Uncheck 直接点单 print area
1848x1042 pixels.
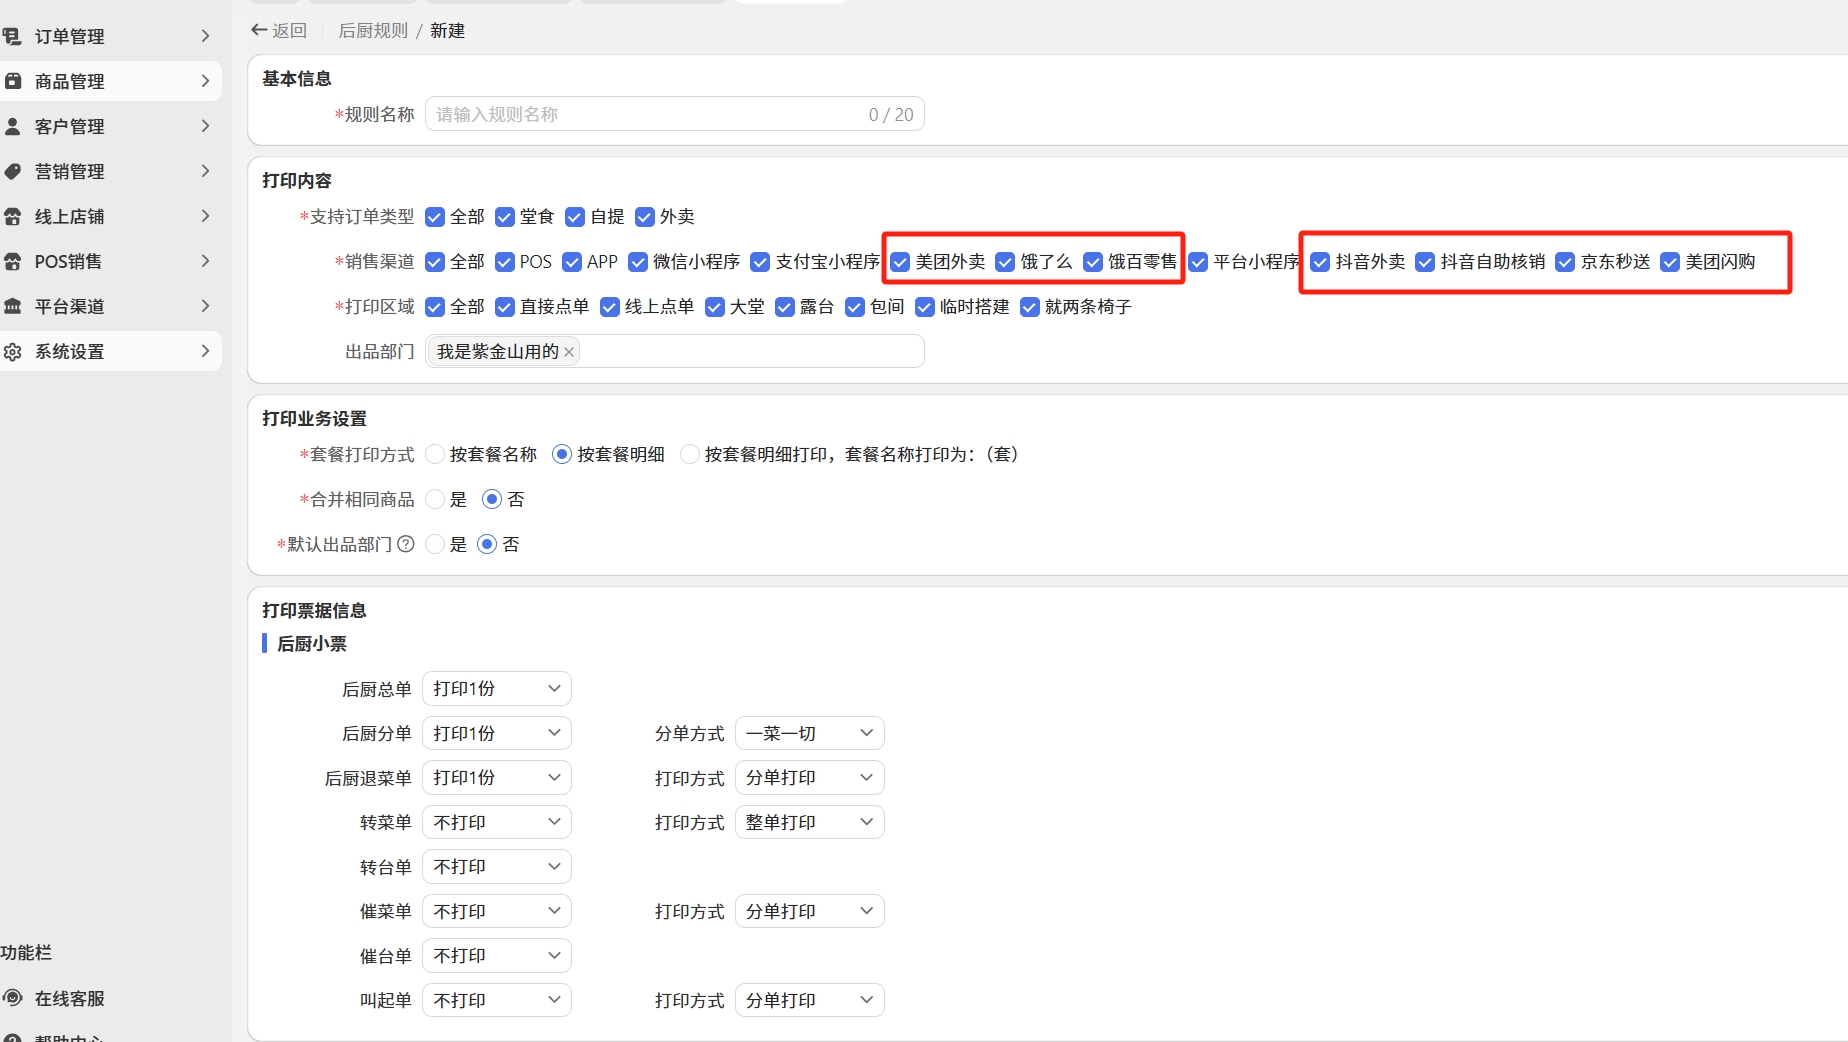505,307
